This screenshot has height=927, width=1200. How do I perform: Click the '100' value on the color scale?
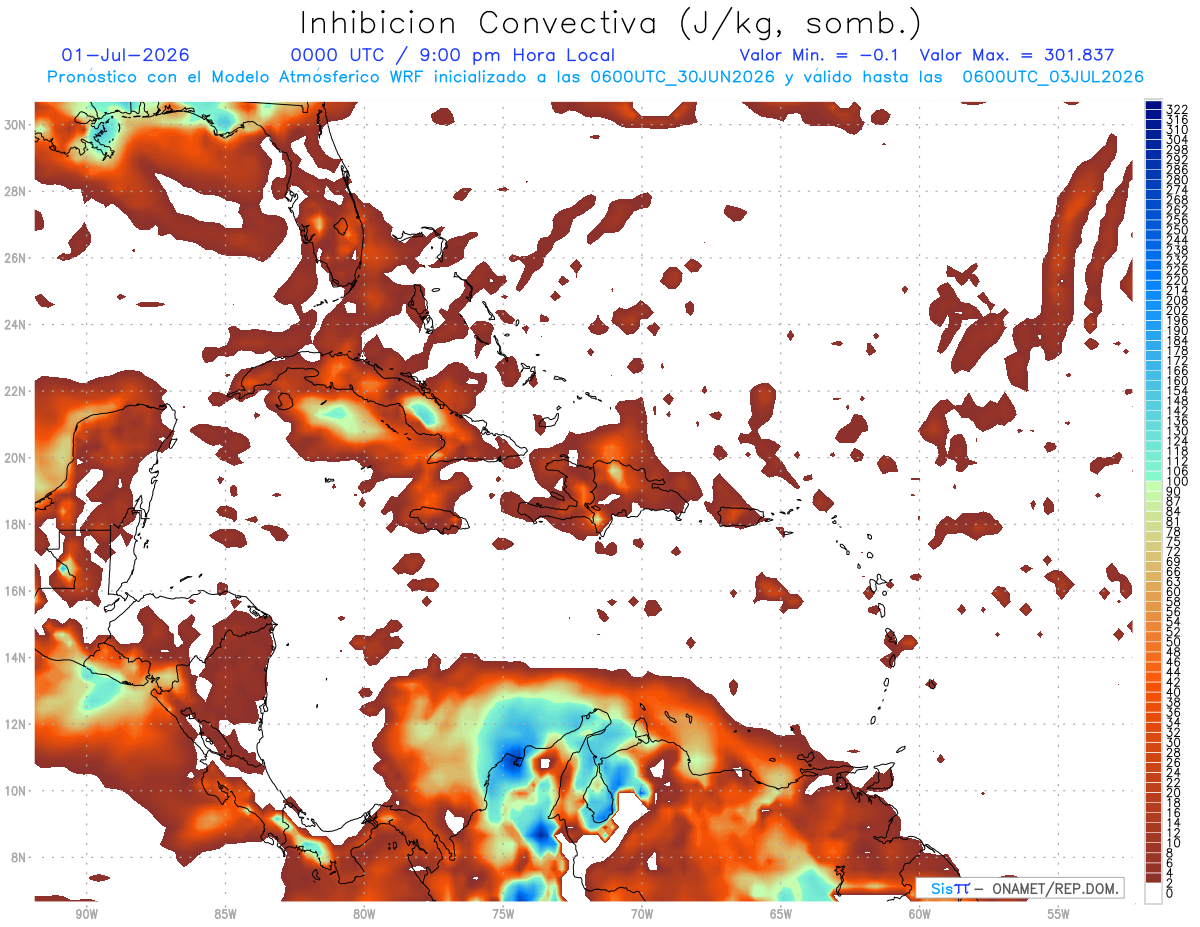point(1176,482)
